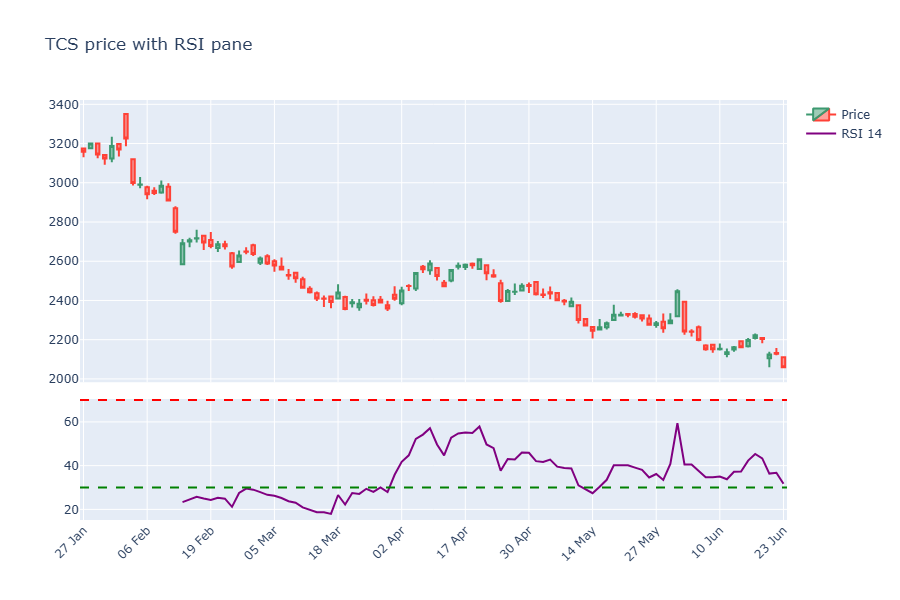Screen dimensions: 900x600
Task: Click the '3000' price axis label
Action: point(64,183)
